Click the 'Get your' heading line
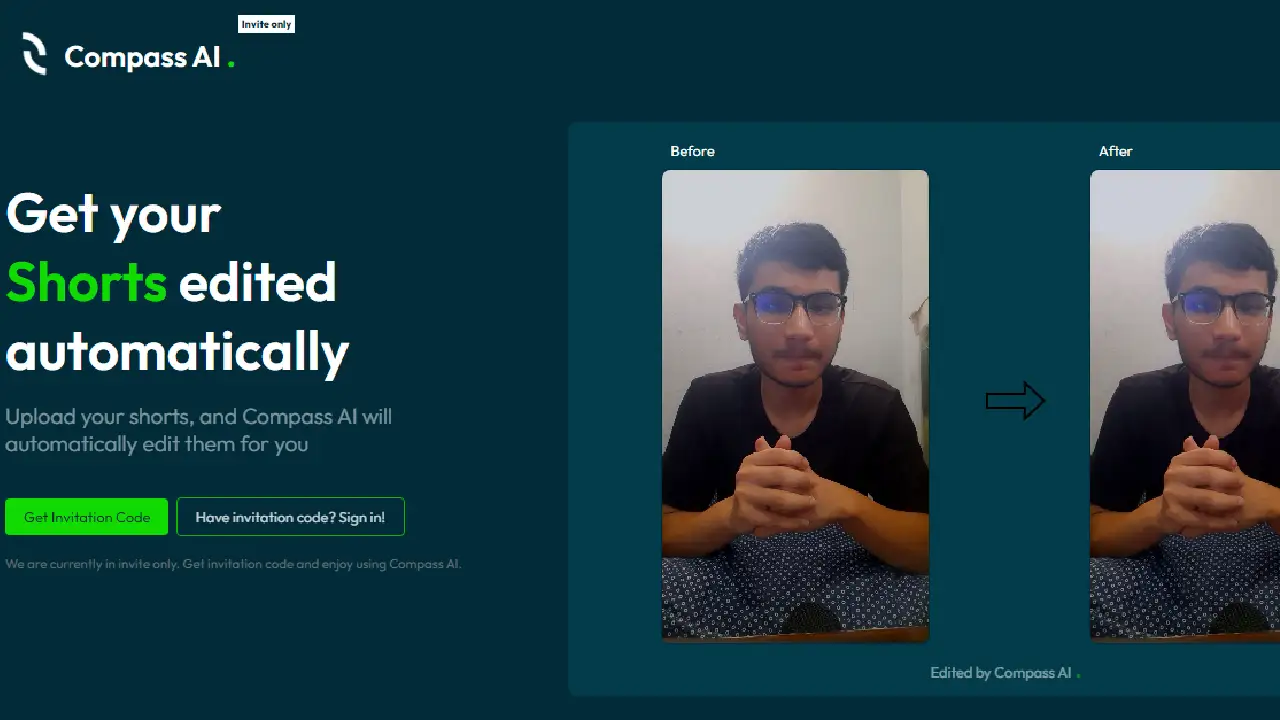The width and height of the screenshot is (1280, 720). click(x=113, y=214)
